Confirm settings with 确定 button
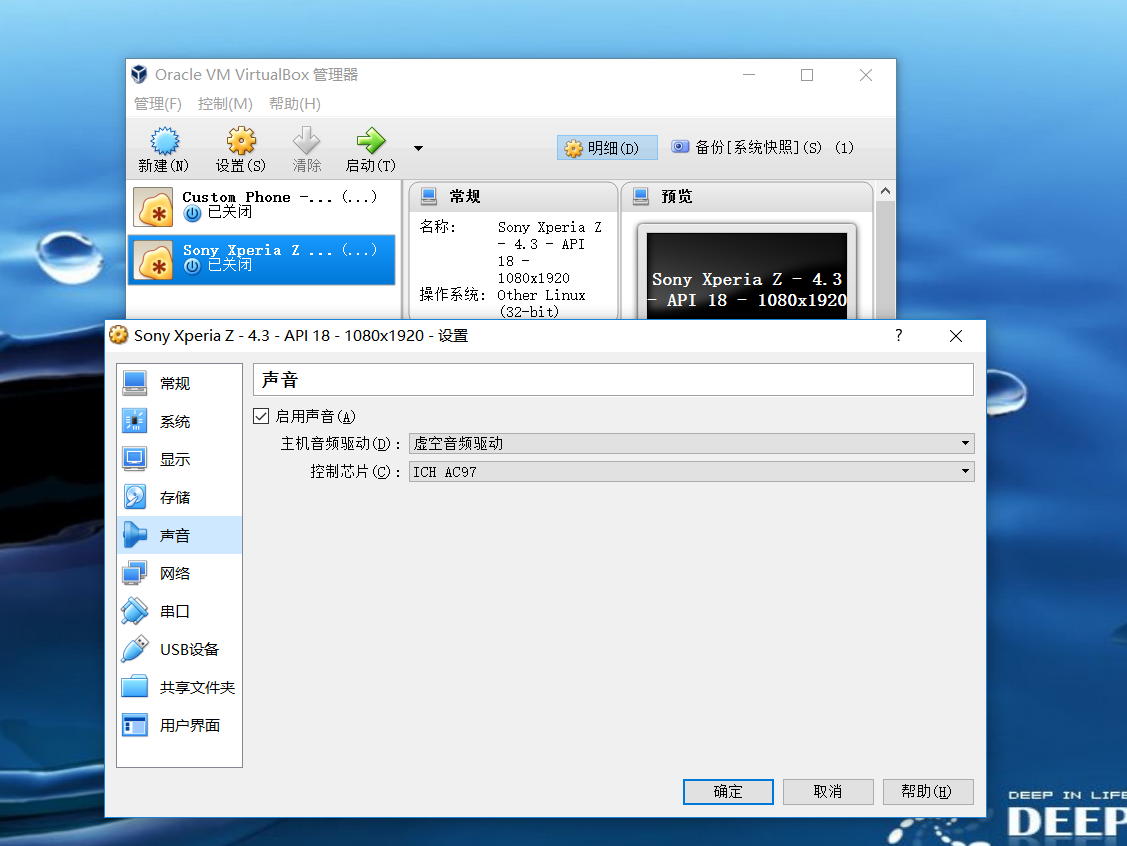Viewport: 1127px width, 846px height. click(728, 791)
